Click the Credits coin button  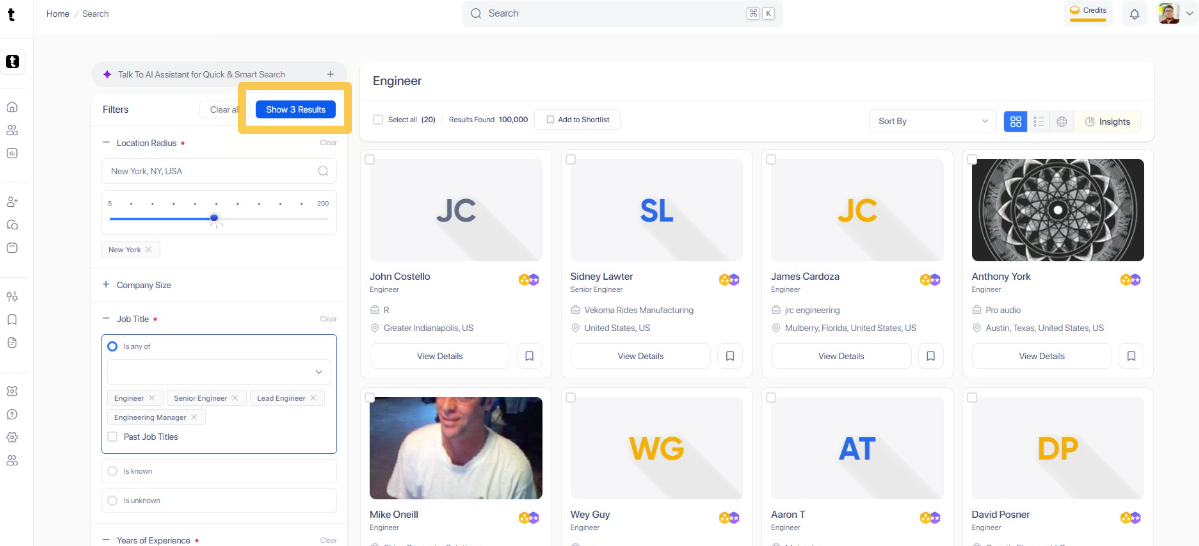tap(1087, 13)
